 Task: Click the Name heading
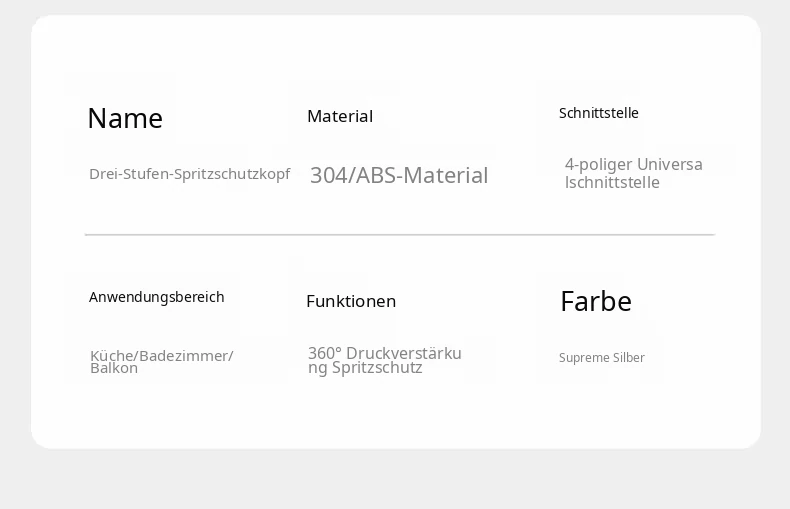coord(125,118)
